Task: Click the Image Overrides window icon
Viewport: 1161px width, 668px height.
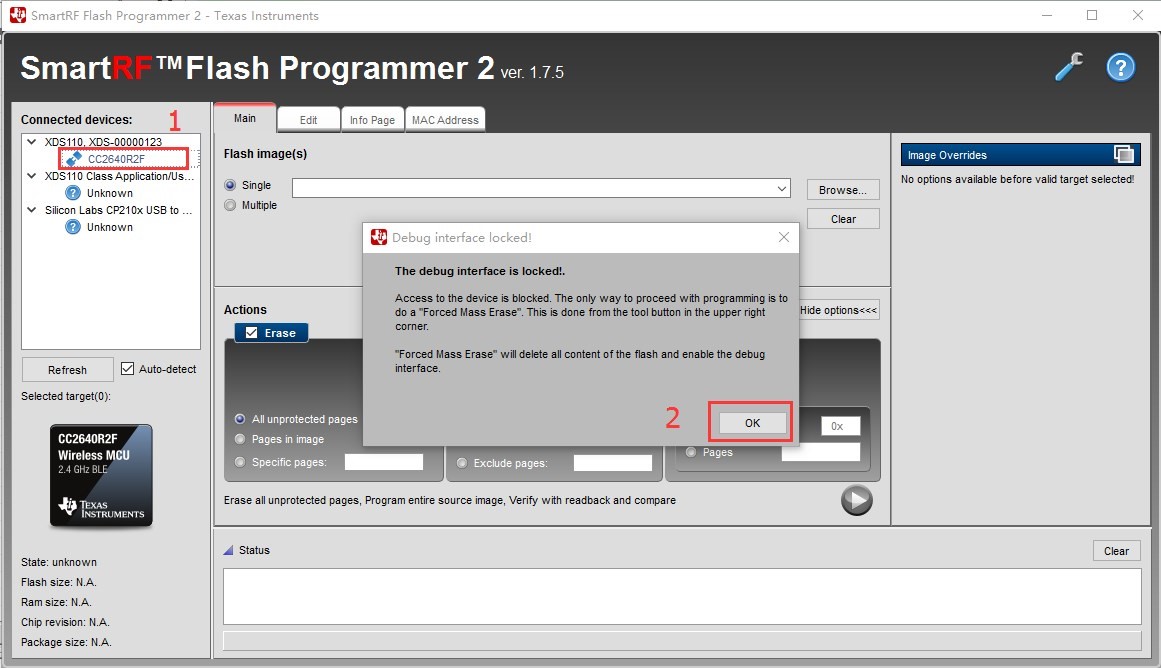Action: coord(1123,154)
